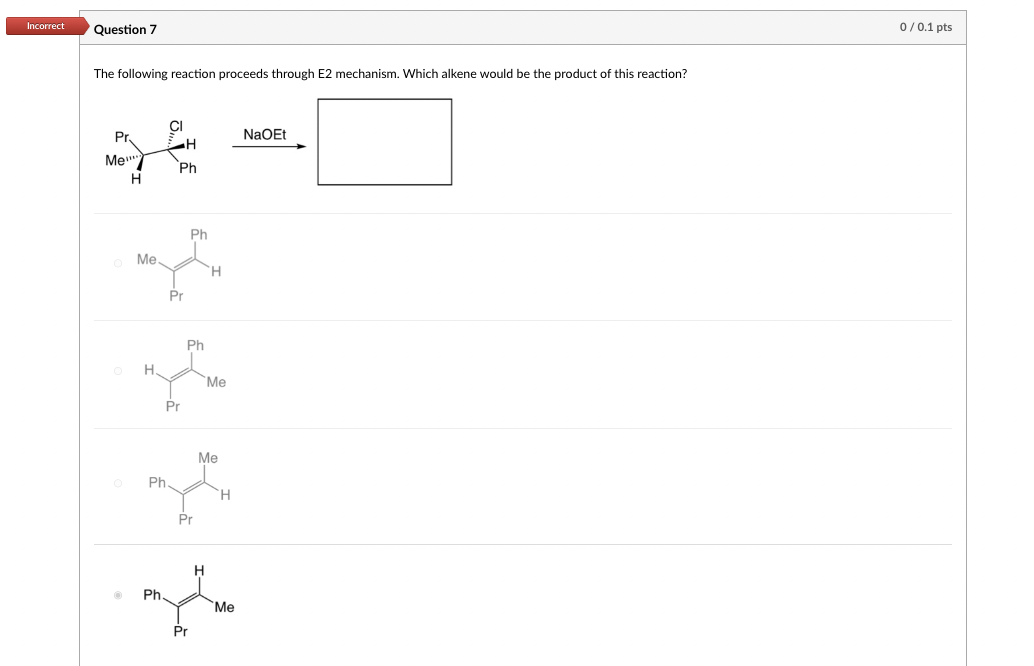
Task: Click the NaOEt reagent label
Action: (265, 133)
